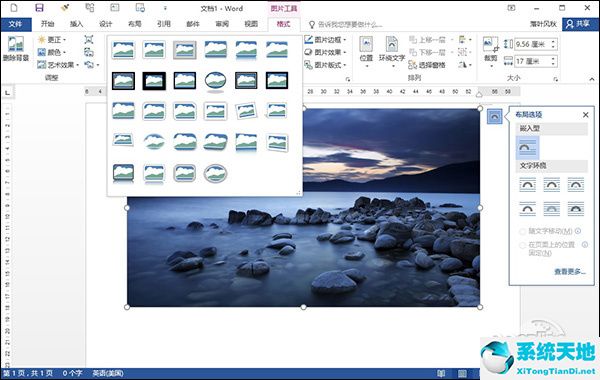This screenshot has width=600, height=380.
Task: Select the first picture style, simple white frame
Action: [x=123, y=50]
